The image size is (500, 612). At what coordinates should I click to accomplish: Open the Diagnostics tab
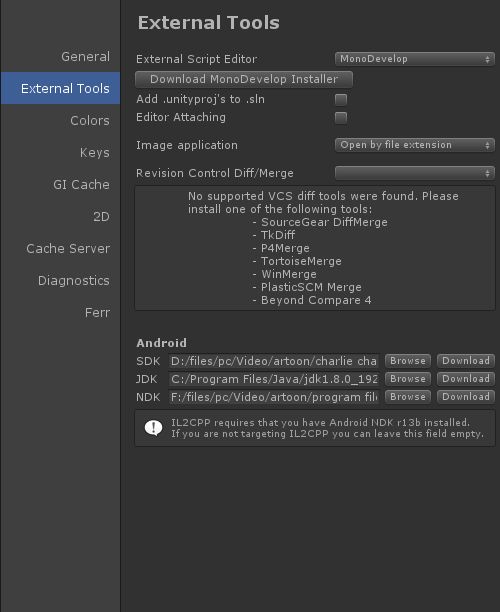(x=60, y=281)
